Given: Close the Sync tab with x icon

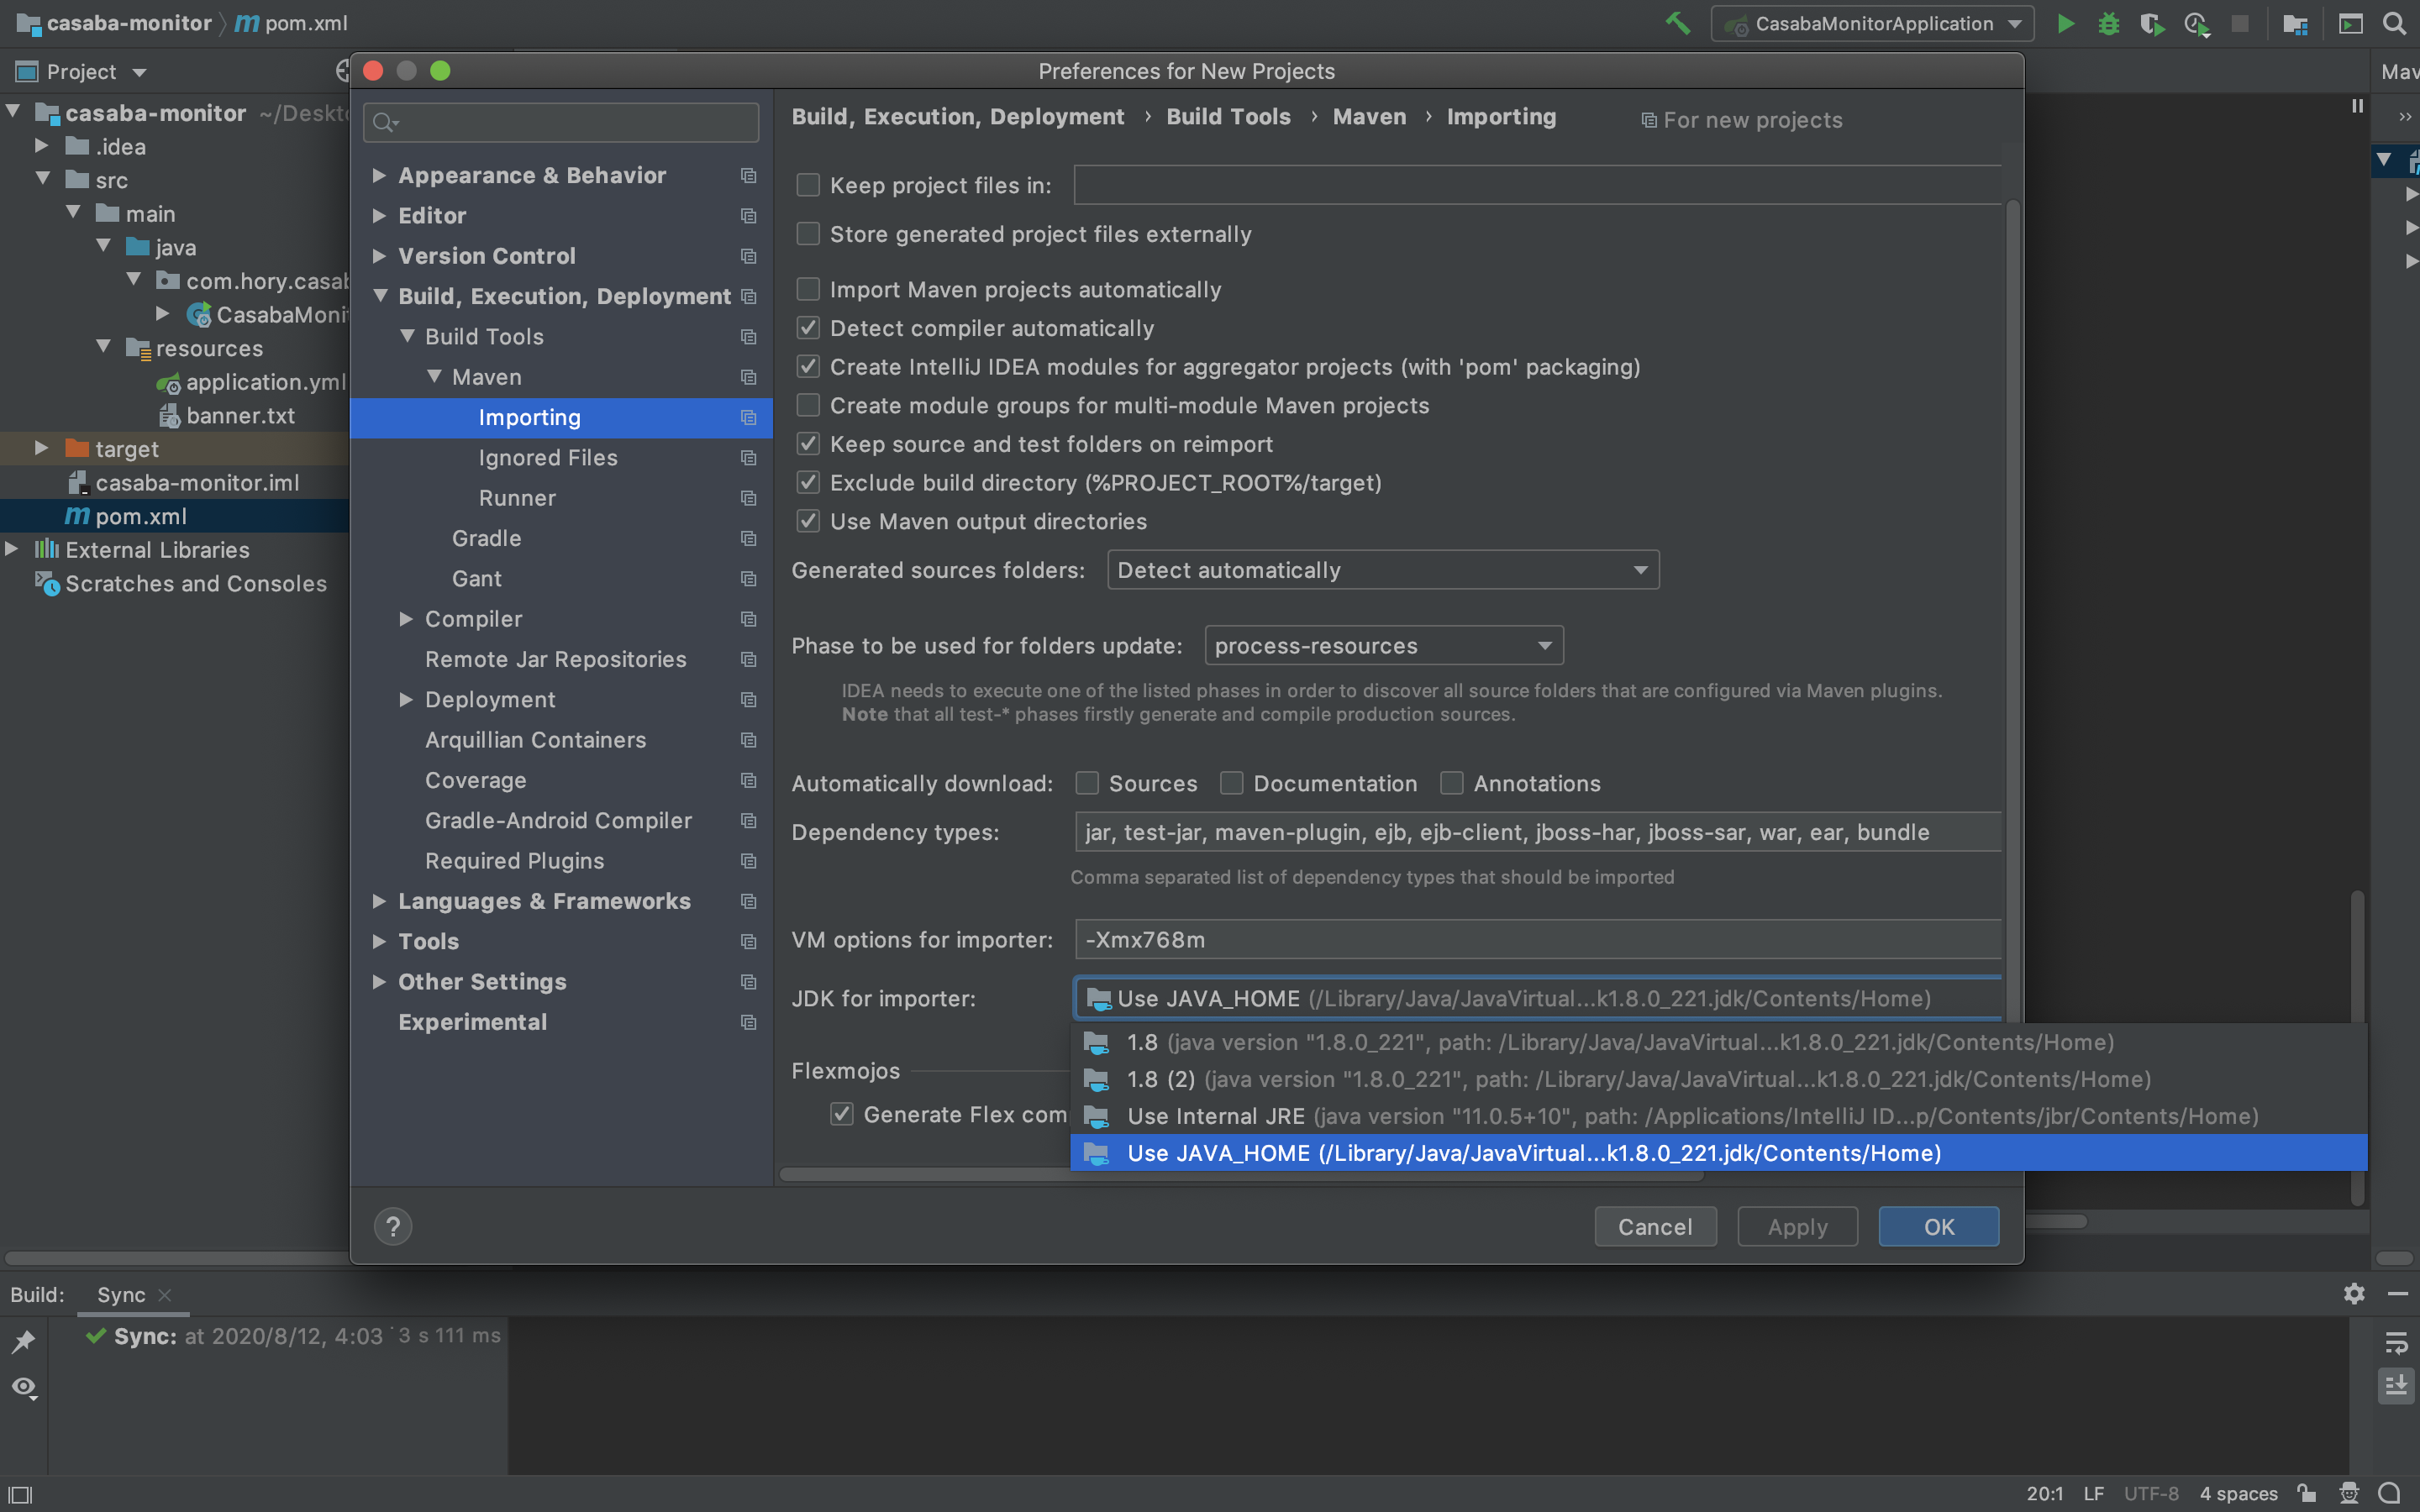Looking at the screenshot, I should pyautogui.click(x=165, y=1295).
